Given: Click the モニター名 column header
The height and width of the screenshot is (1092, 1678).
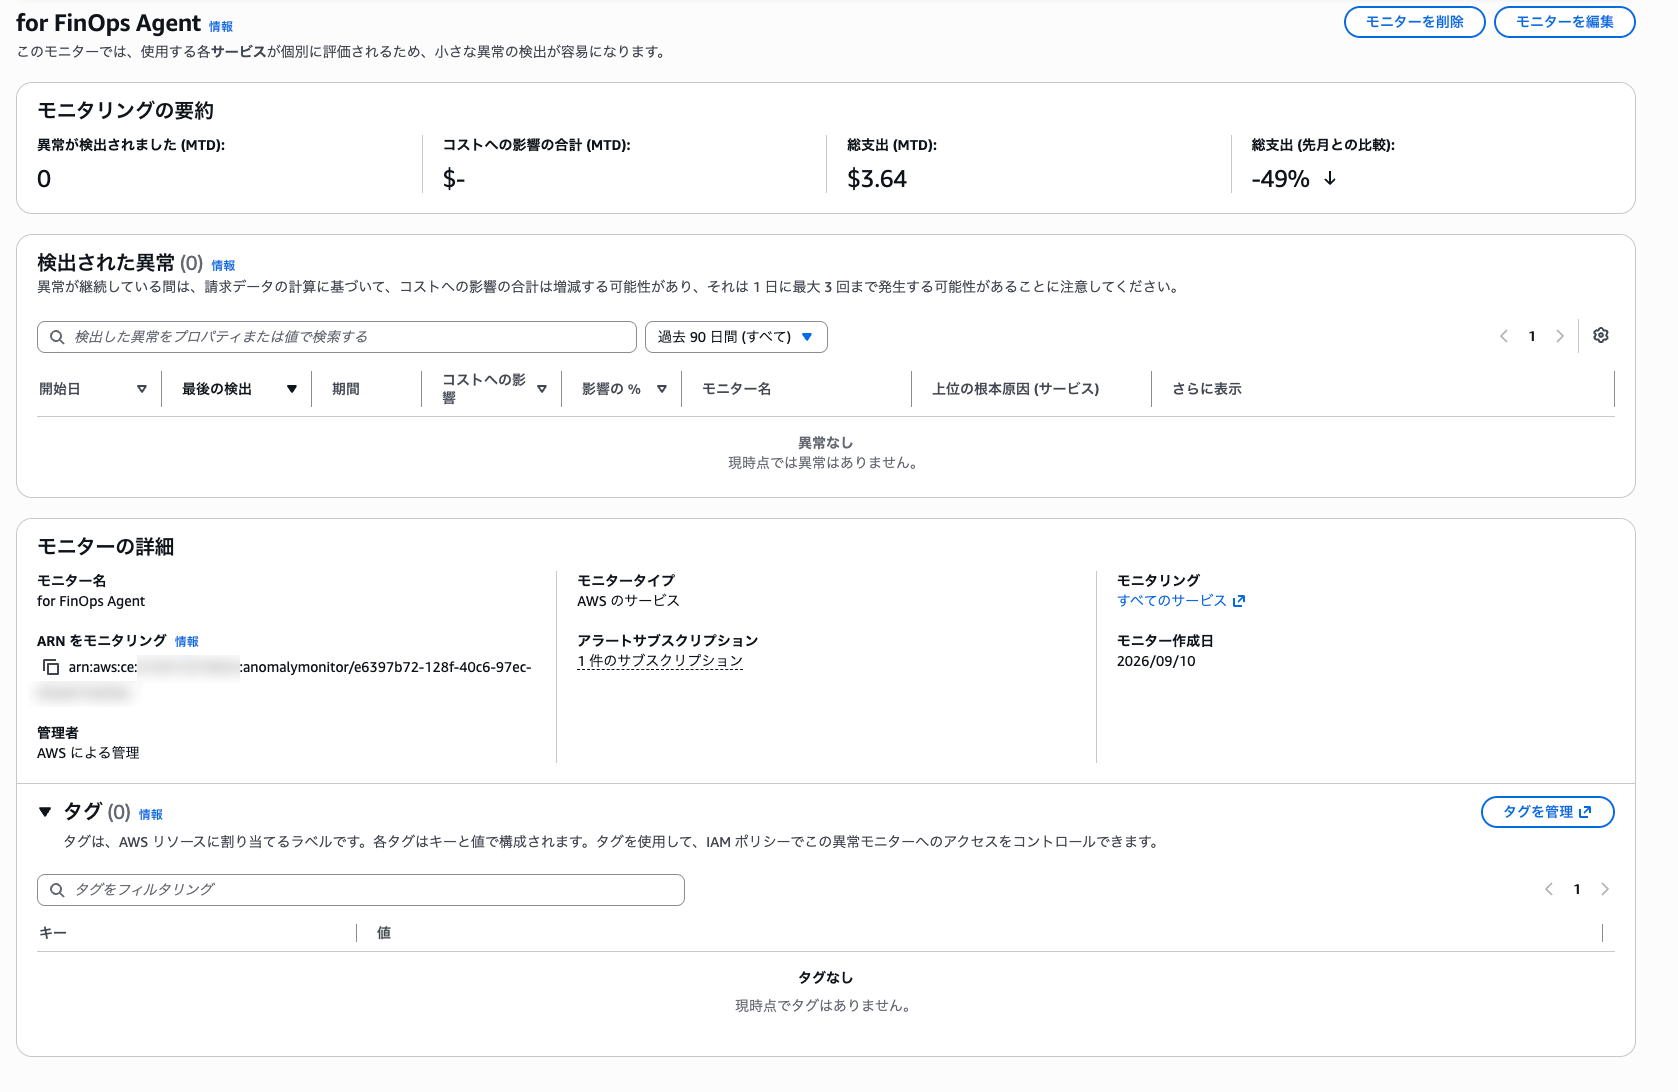Looking at the screenshot, I should [x=736, y=389].
